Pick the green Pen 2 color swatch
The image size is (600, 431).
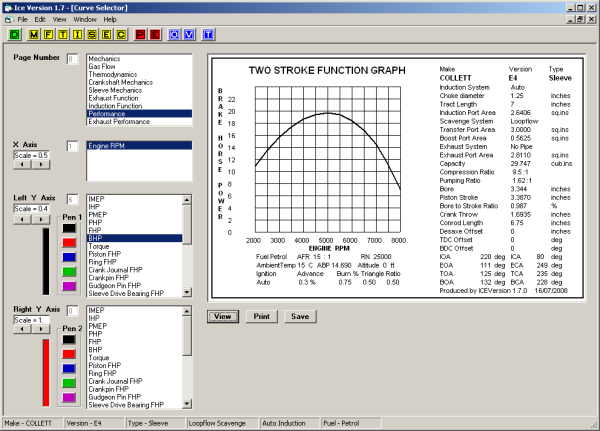[x=70, y=382]
